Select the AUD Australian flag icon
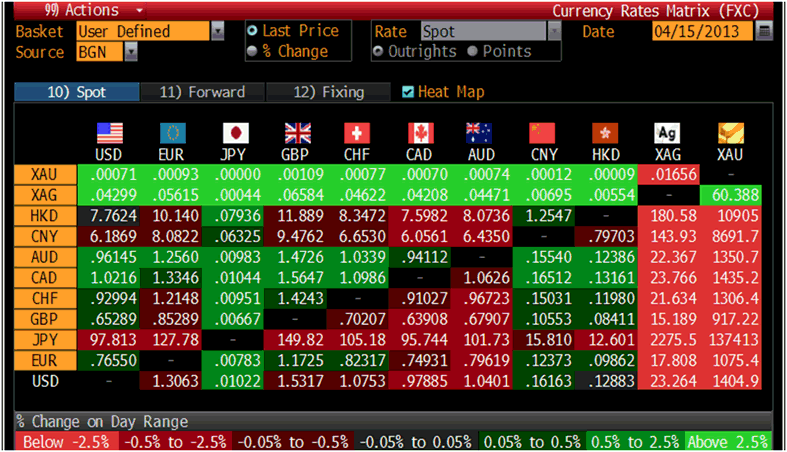Image resolution: width=787 pixels, height=452 pixels. 481,133
